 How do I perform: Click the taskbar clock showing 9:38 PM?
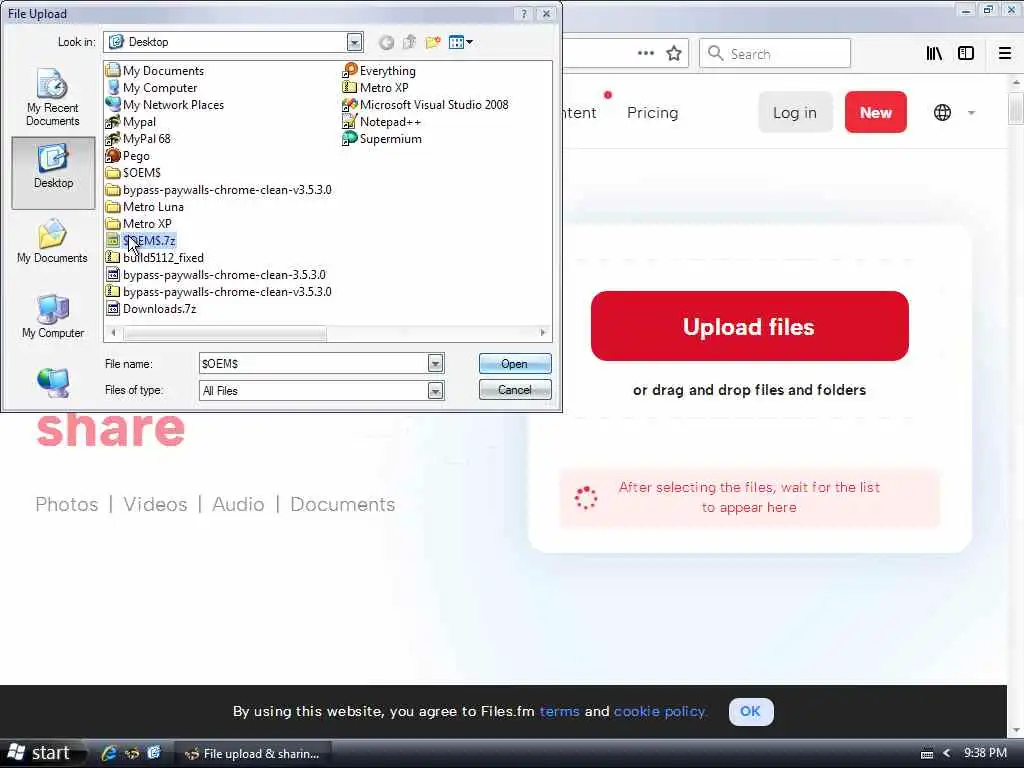(985, 753)
